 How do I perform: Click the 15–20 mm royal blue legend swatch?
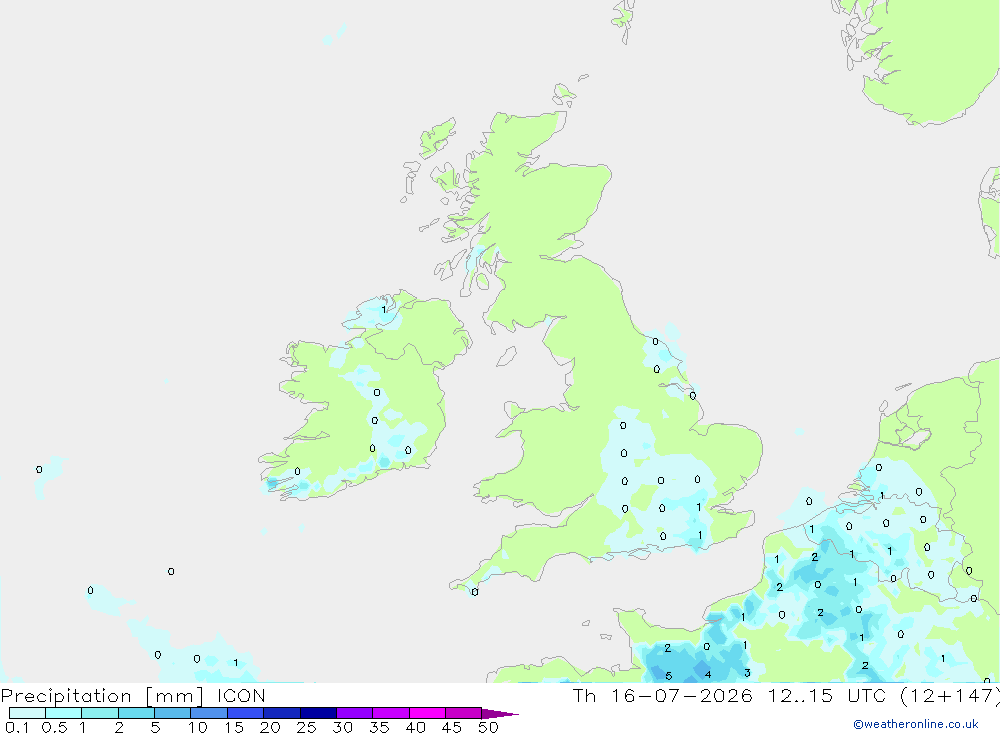[246, 713]
